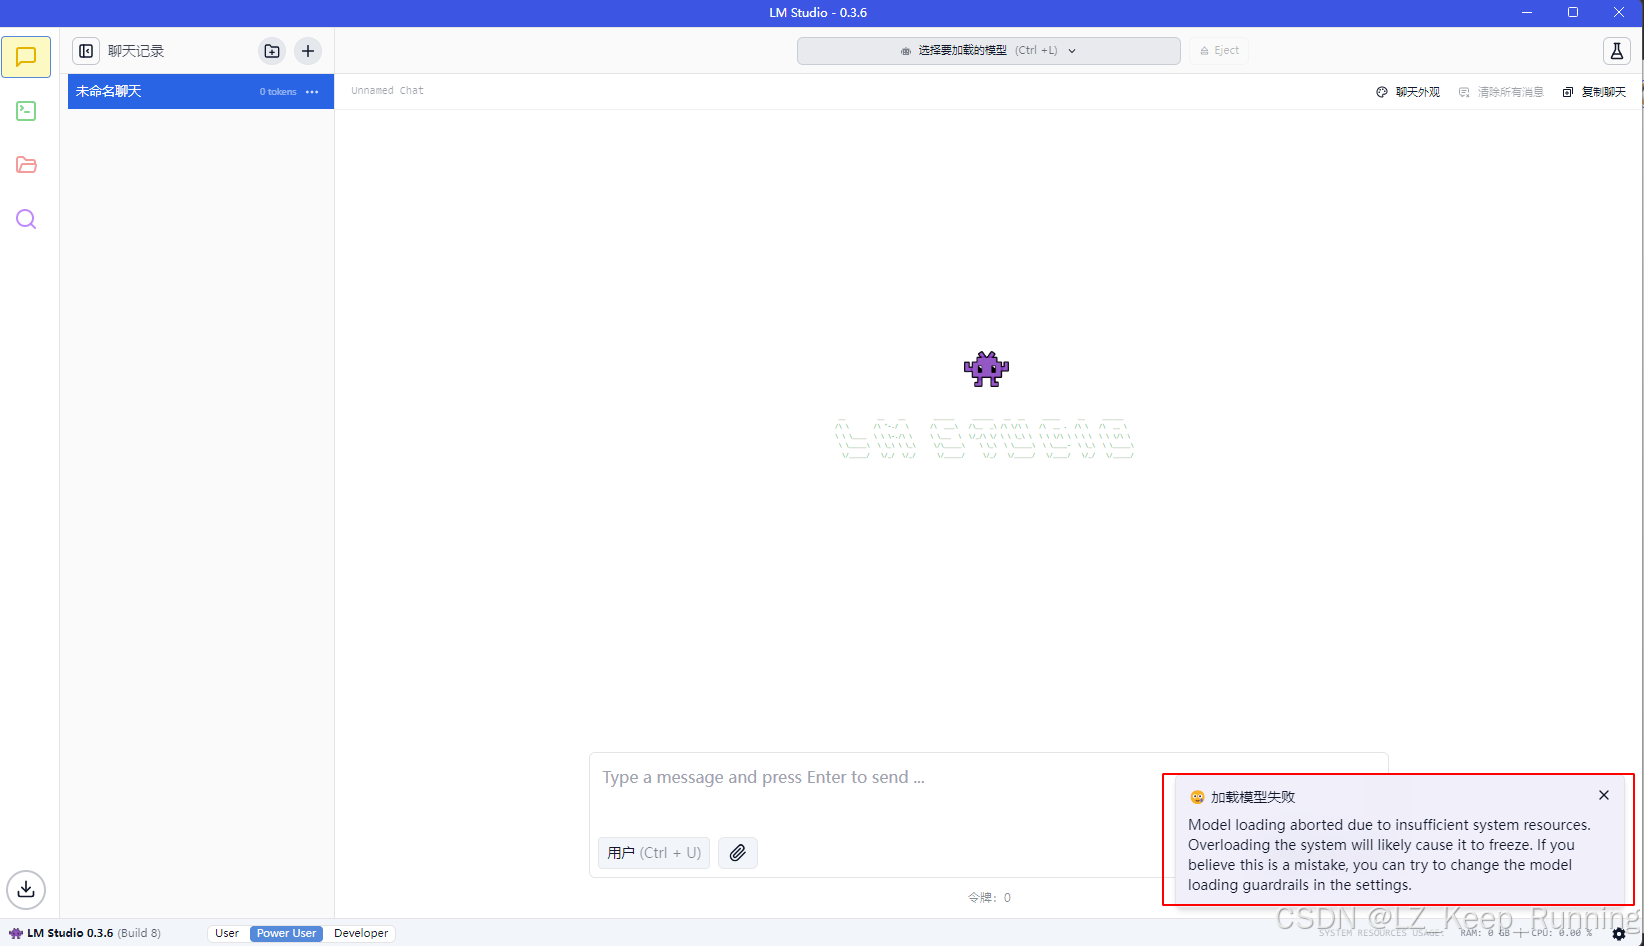Switch to Power User mode
1644x946 pixels.
tap(286, 933)
